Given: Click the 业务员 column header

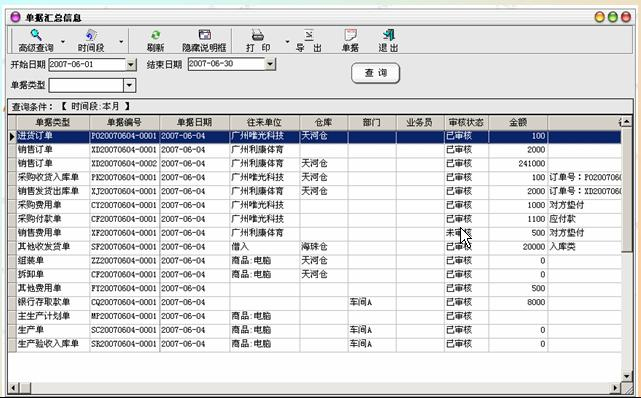Looking at the screenshot, I should tap(420, 122).
